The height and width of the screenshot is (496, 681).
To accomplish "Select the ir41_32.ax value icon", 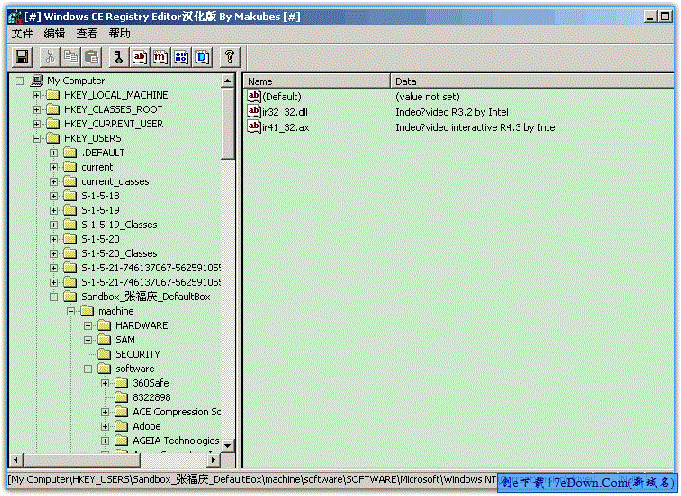I will coord(254,127).
